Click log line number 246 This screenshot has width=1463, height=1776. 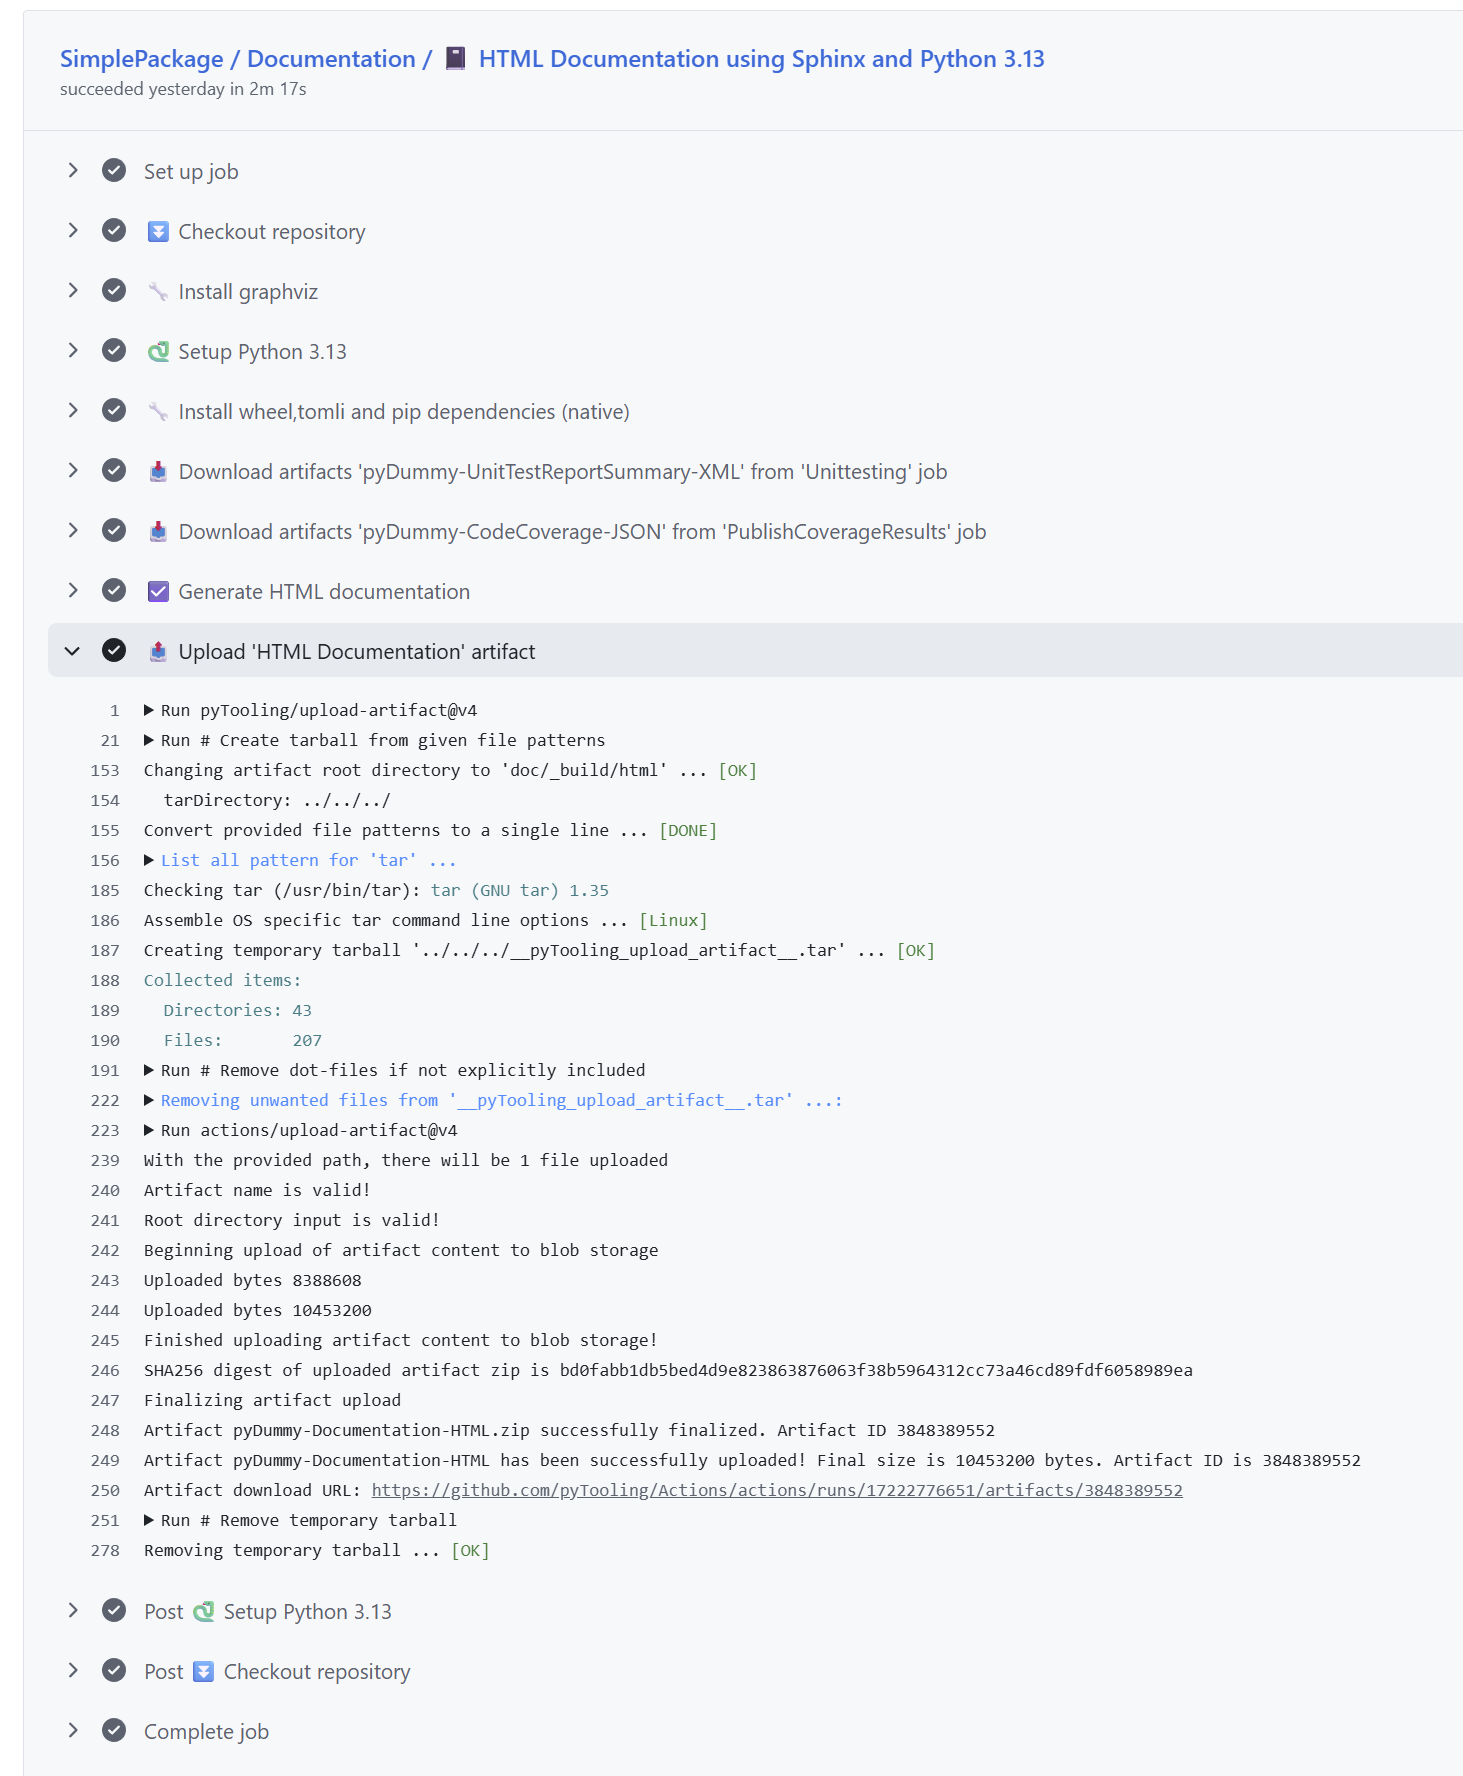tap(105, 1370)
